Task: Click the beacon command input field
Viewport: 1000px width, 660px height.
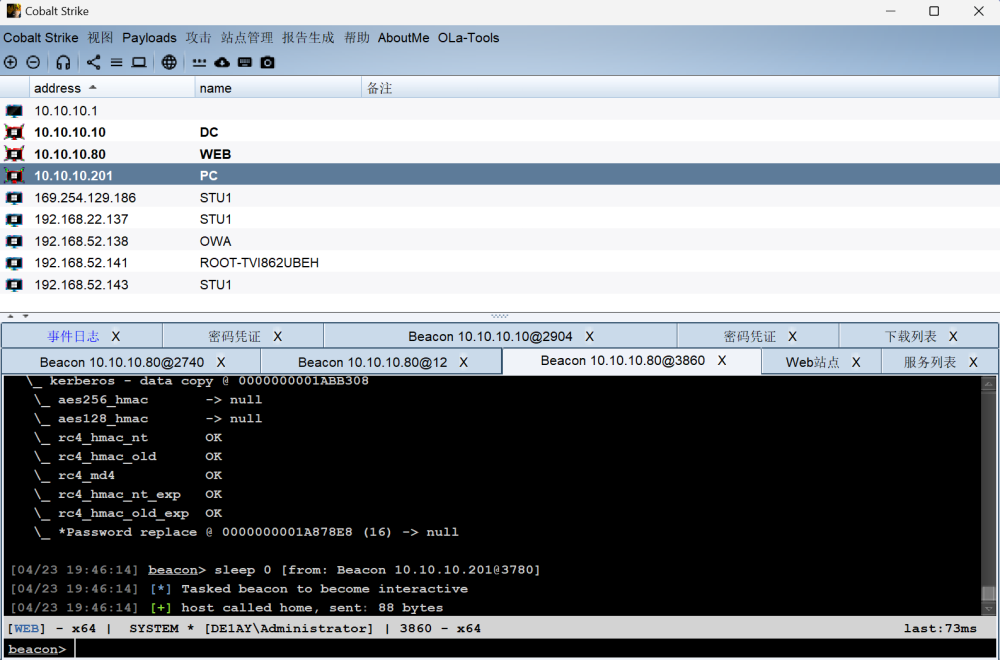Action: (x=530, y=649)
